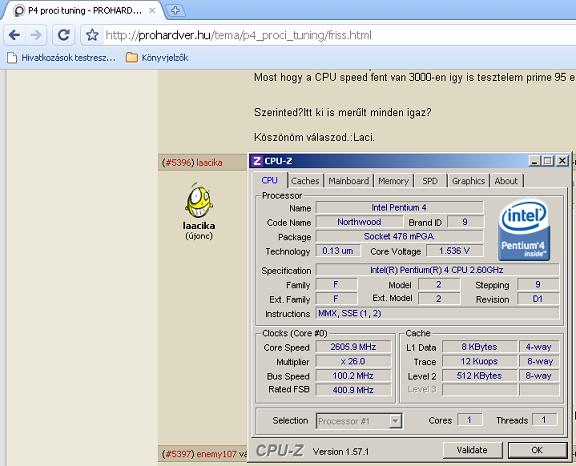
Task: Click the Rated FSB value '400.9 MHz'
Action: tap(353, 390)
